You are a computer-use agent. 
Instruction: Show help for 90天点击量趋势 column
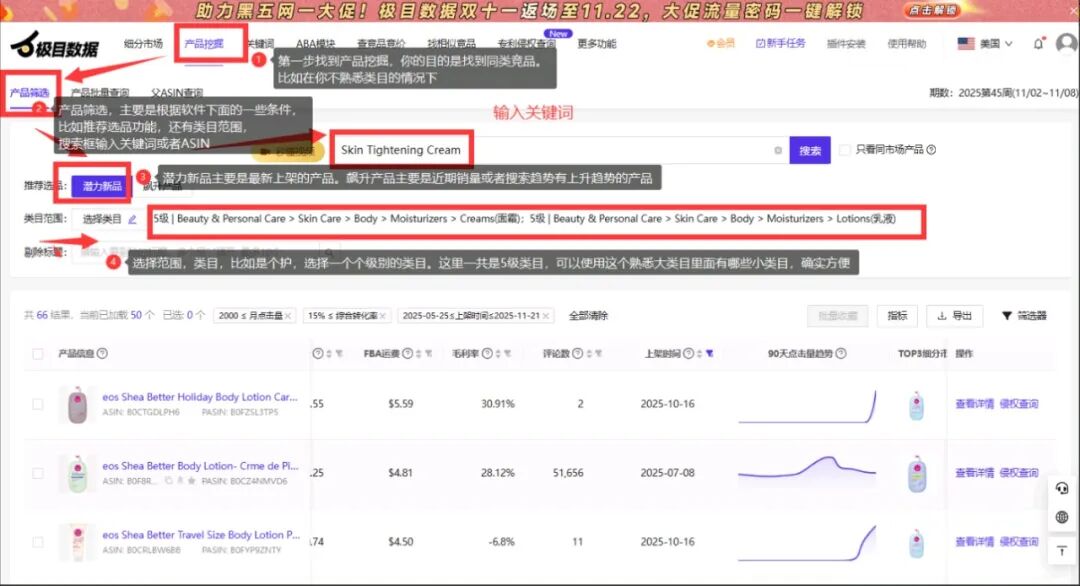click(840, 353)
